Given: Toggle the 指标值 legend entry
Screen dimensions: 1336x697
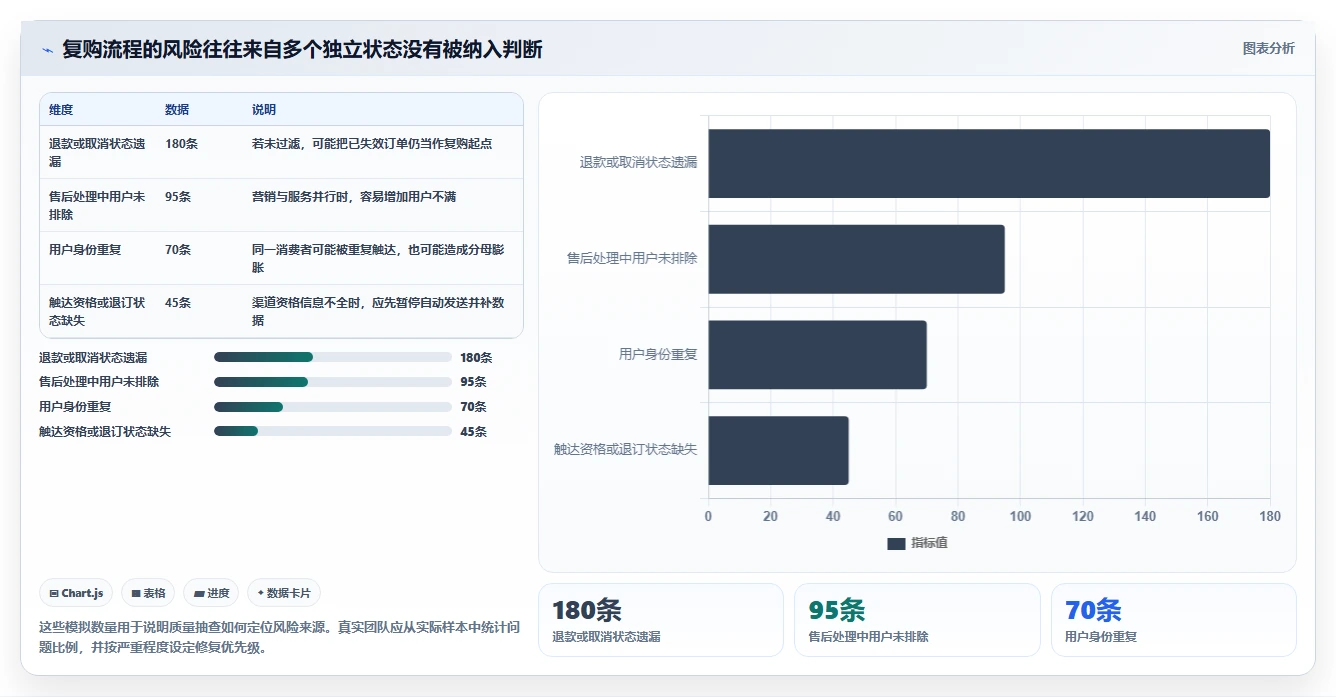Looking at the screenshot, I should point(917,543).
